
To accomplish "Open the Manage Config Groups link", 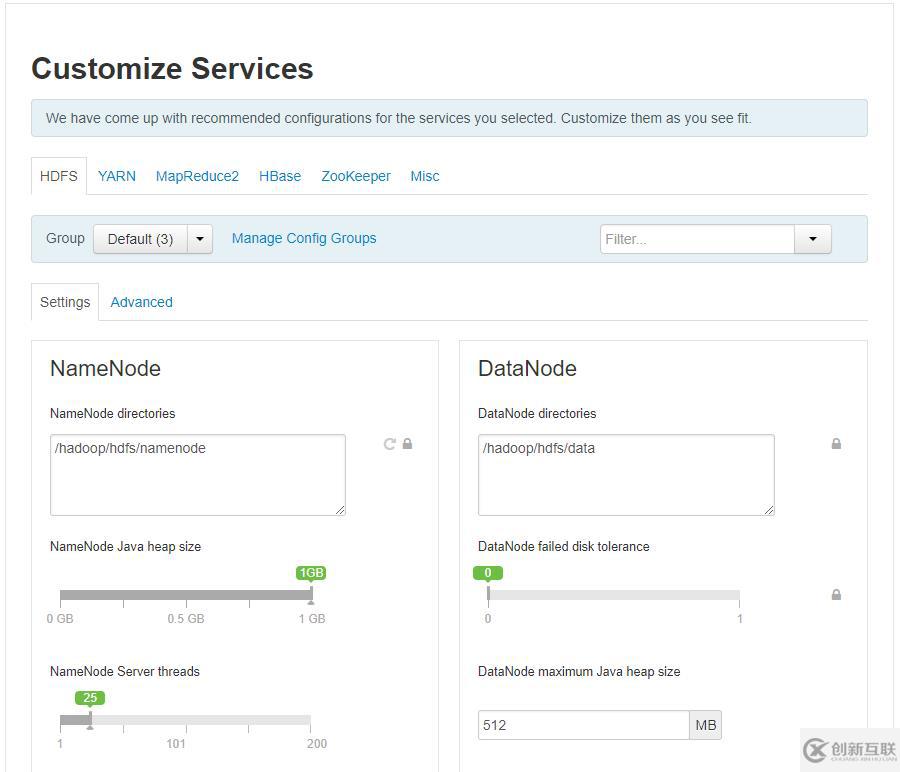I will [304, 238].
